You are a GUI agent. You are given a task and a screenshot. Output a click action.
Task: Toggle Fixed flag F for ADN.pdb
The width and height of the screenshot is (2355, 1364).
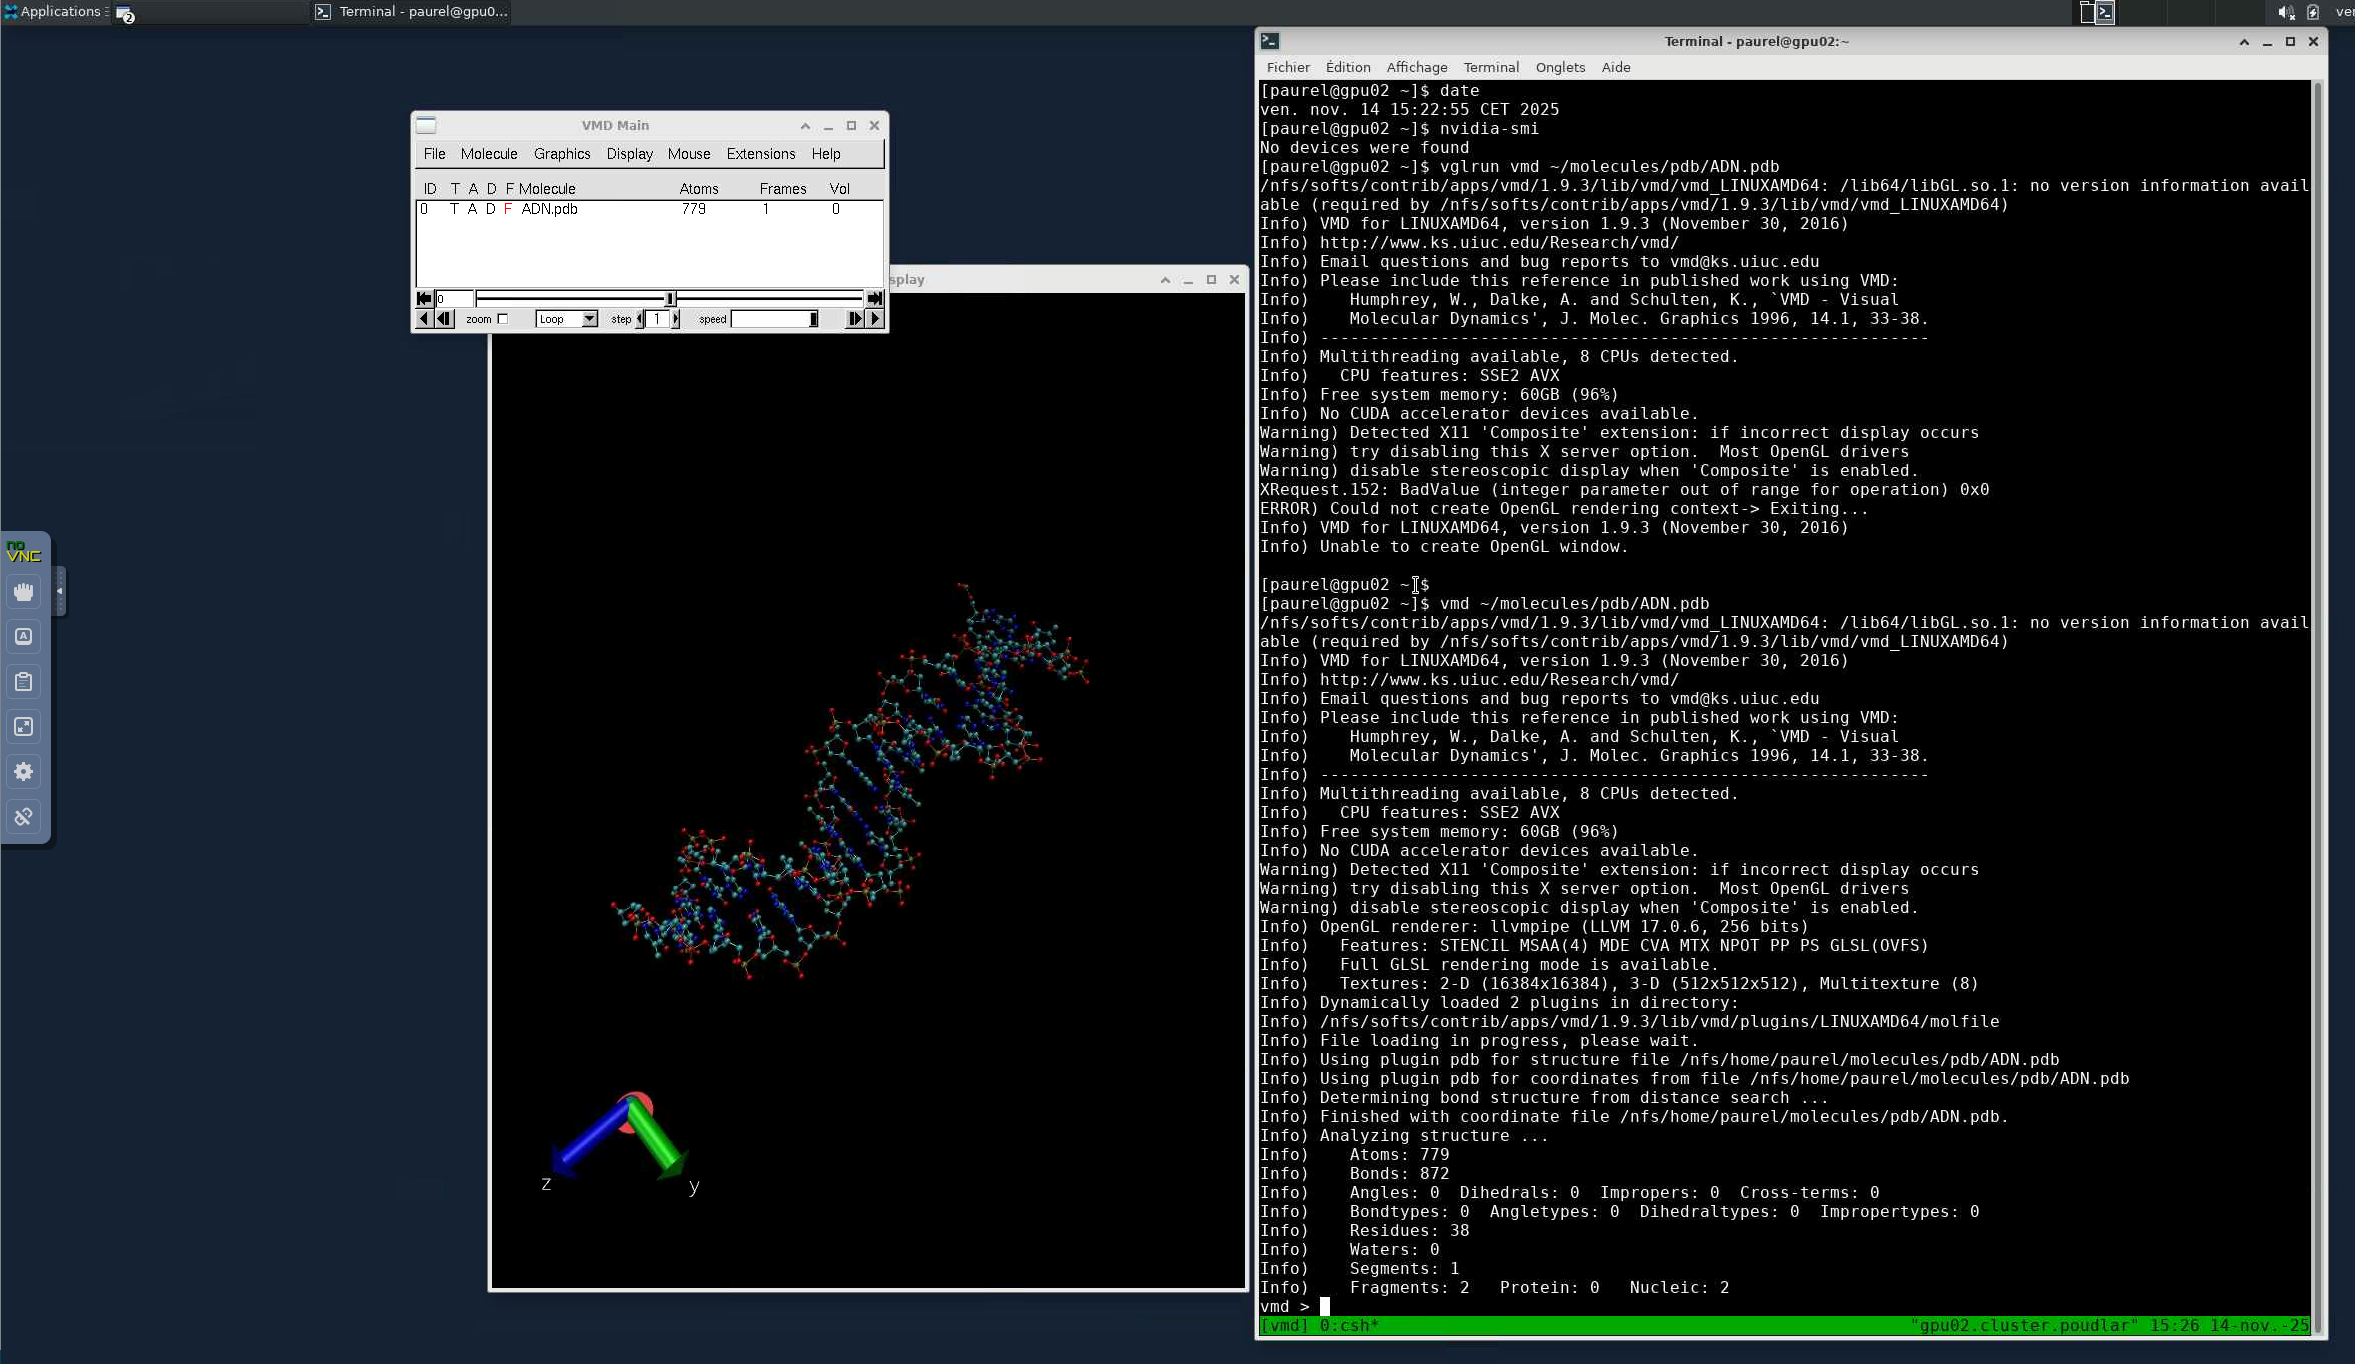pos(508,209)
